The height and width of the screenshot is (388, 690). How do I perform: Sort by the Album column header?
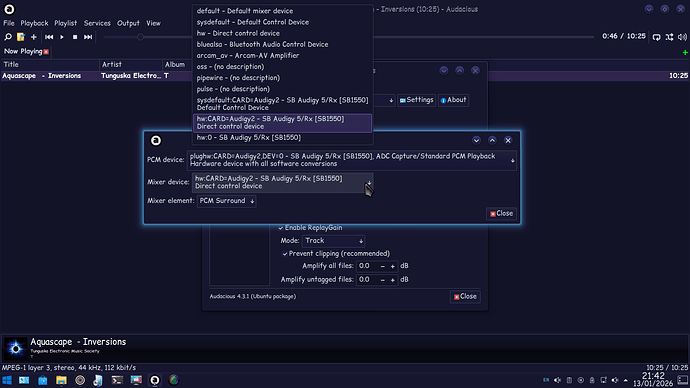click(177, 65)
